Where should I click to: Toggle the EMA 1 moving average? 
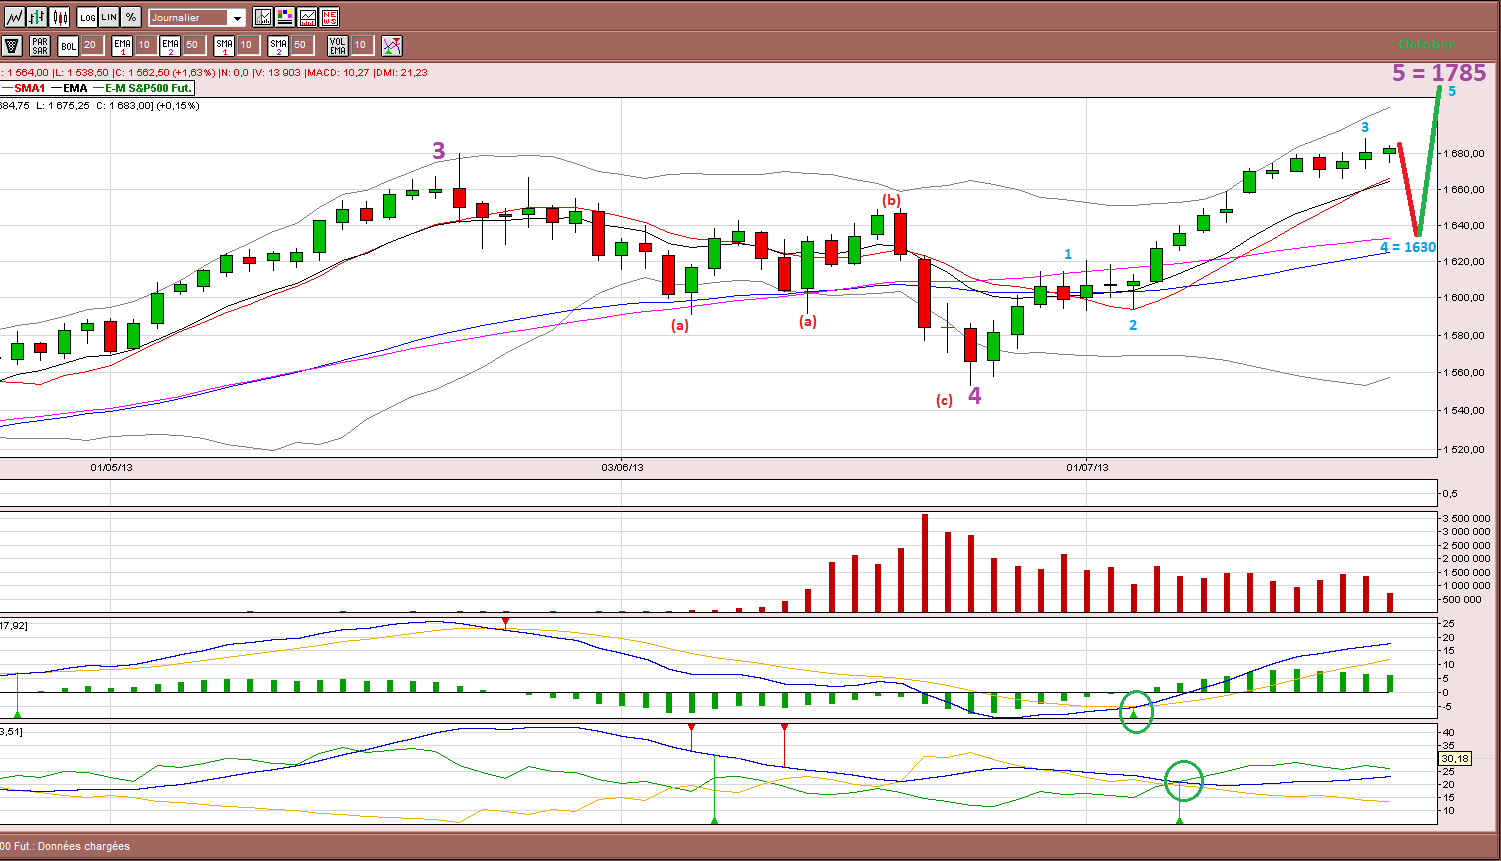[x=122, y=45]
